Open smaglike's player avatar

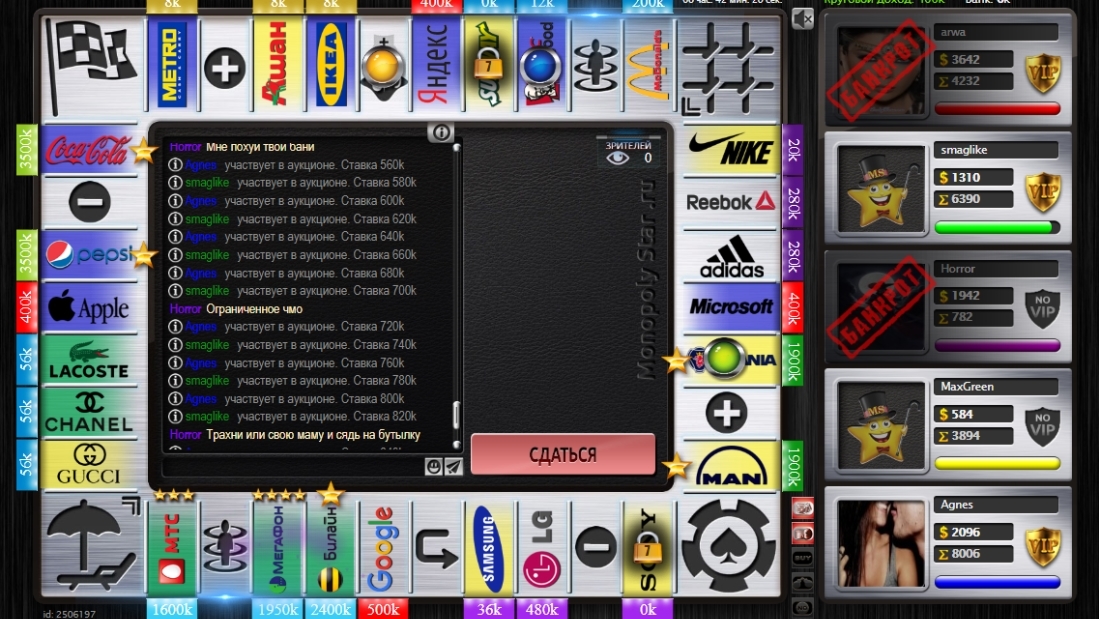[x=880, y=189]
